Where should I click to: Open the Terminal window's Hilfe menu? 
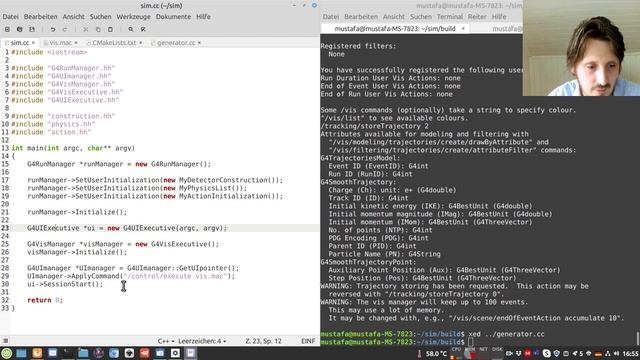click(x=499, y=17)
